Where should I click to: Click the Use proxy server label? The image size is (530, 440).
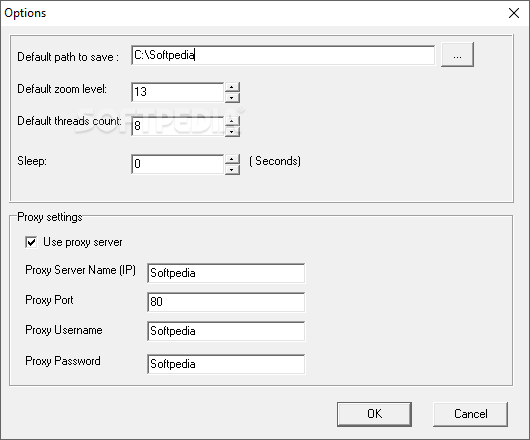pos(83,242)
